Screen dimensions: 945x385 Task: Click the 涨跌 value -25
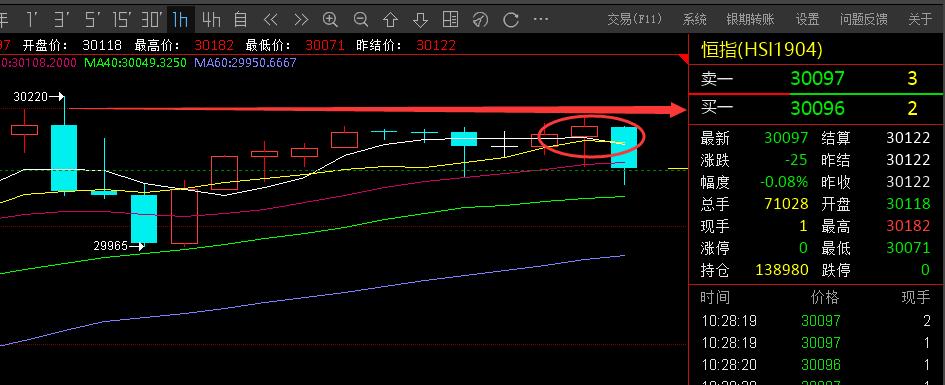pyautogui.click(x=796, y=160)
